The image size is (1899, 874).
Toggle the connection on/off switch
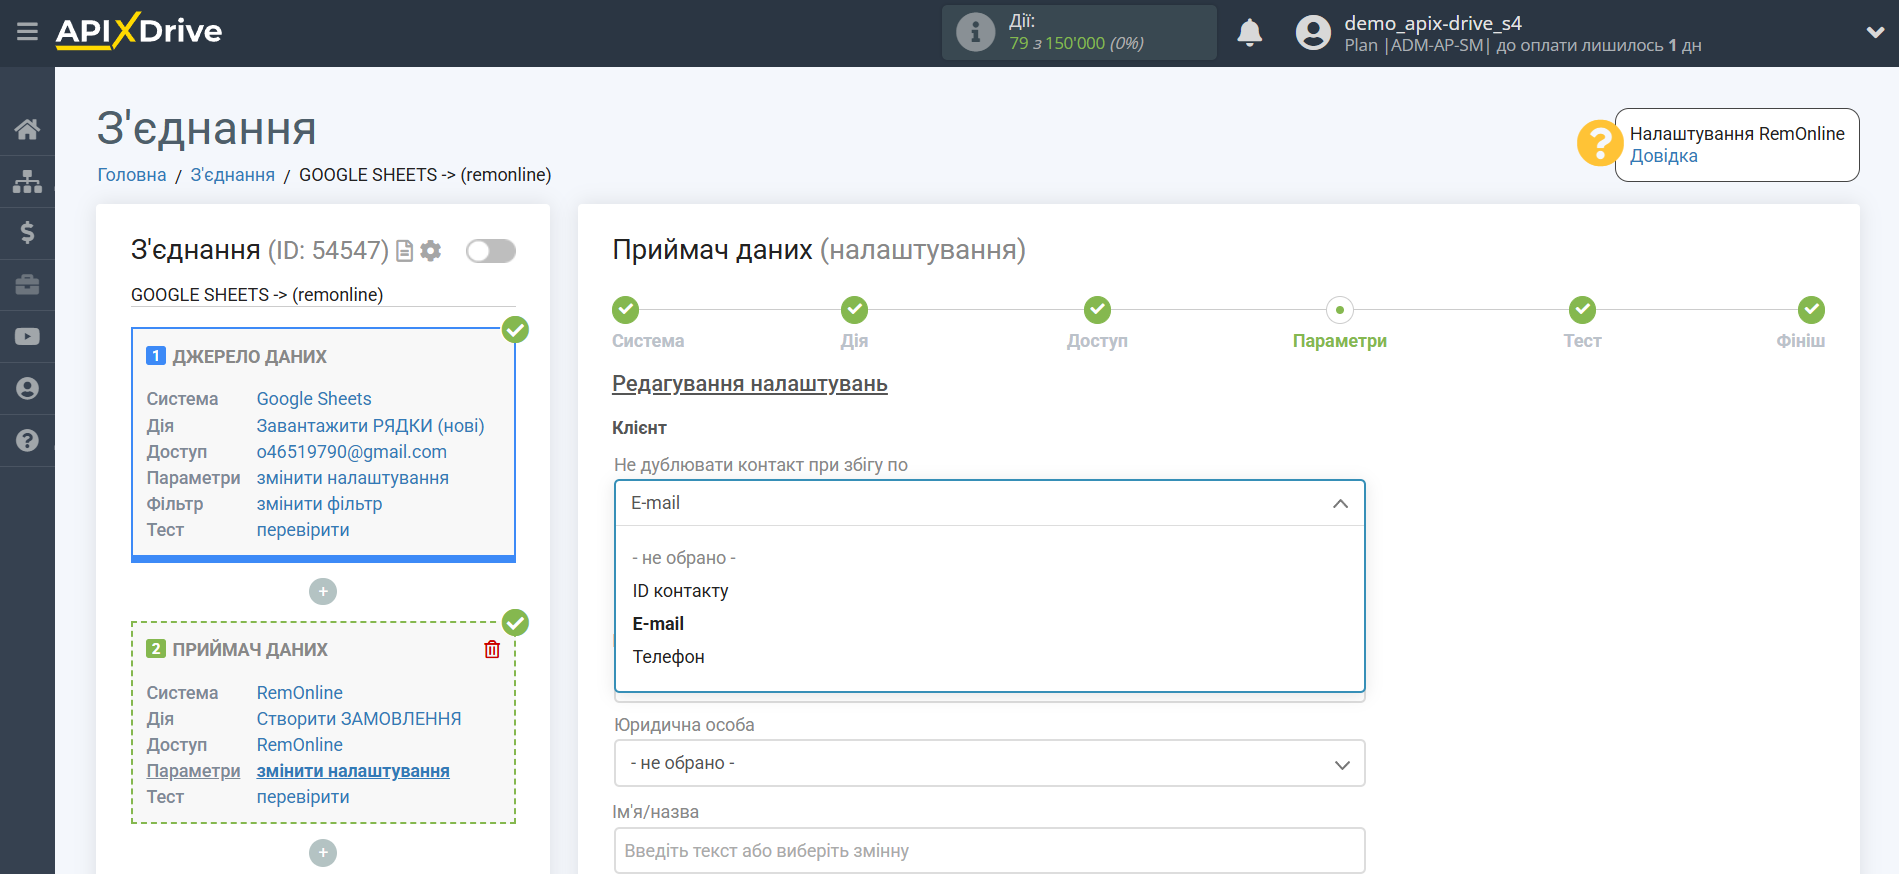(491, 251)
